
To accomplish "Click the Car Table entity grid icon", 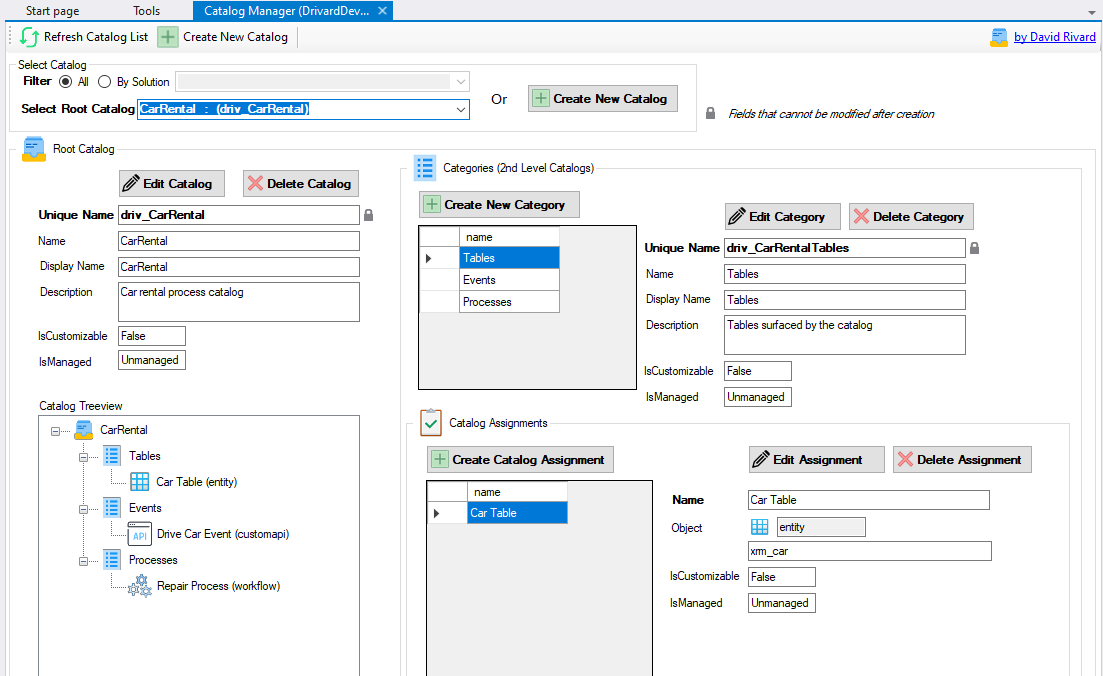I will pos(139,481).
